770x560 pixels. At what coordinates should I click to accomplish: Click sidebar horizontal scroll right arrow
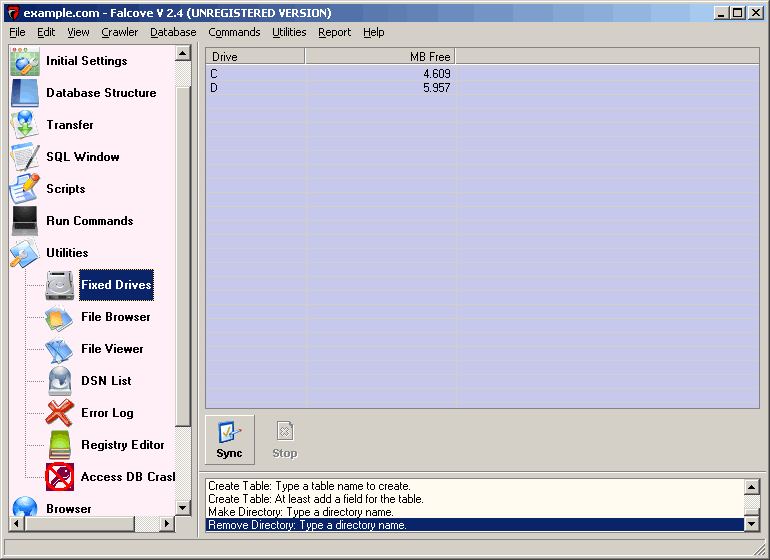(x=167, y=524)
